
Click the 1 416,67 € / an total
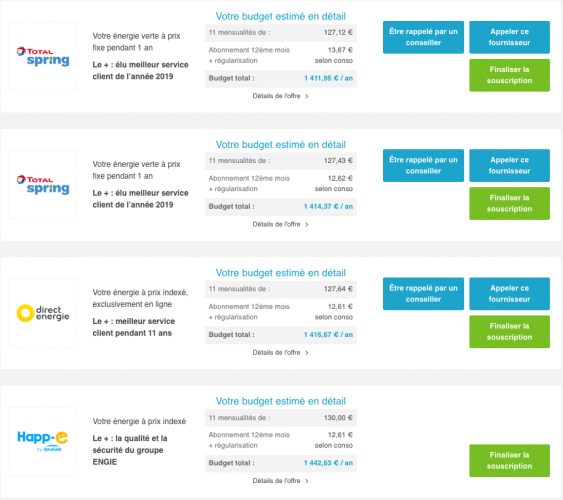pos(328,335)
